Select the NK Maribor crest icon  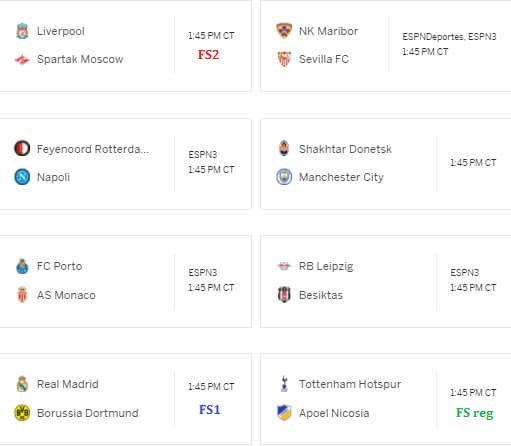284,31
